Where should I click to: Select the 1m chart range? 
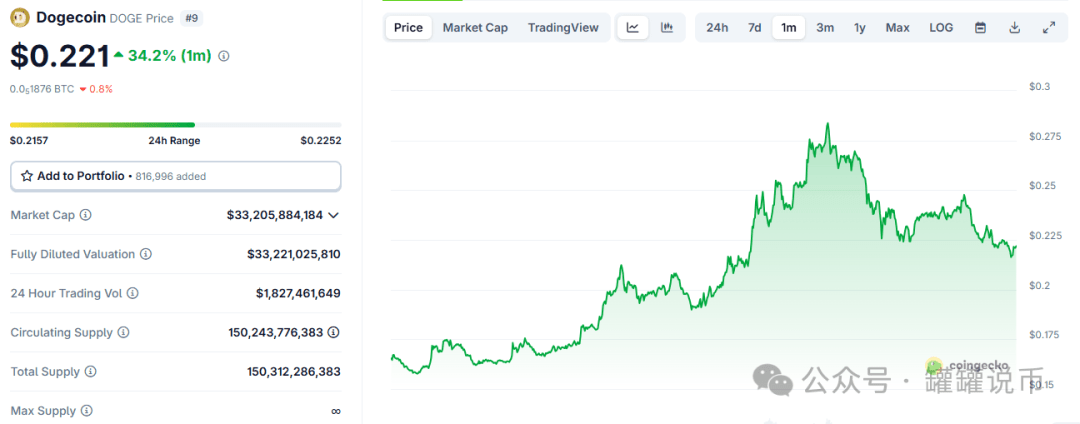(x=789, y=28)
